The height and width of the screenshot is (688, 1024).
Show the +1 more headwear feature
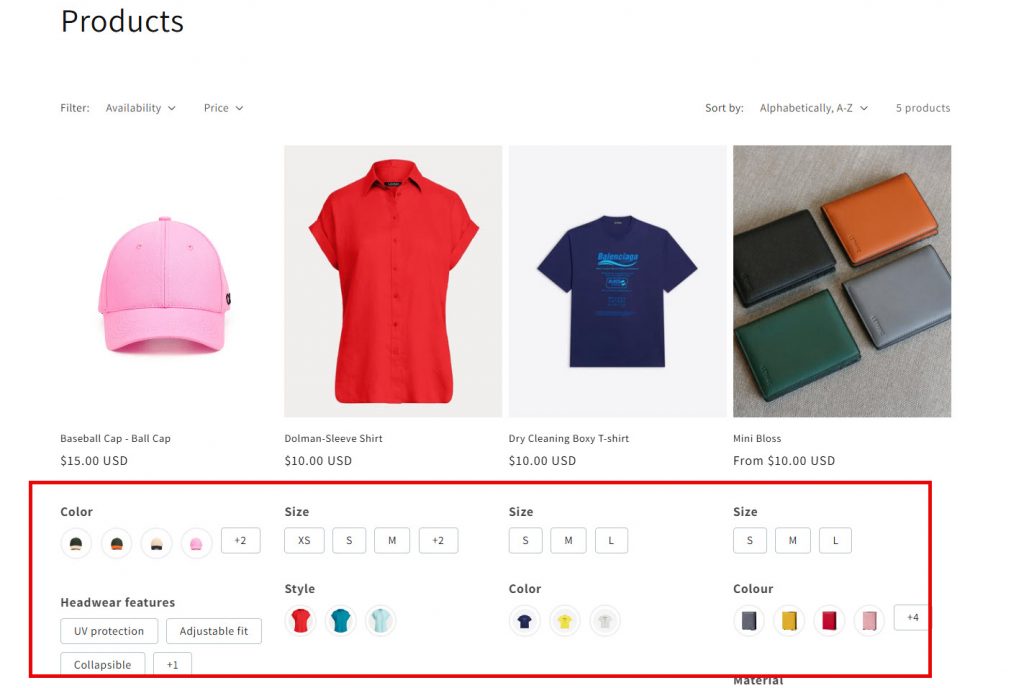click(172, 665)
